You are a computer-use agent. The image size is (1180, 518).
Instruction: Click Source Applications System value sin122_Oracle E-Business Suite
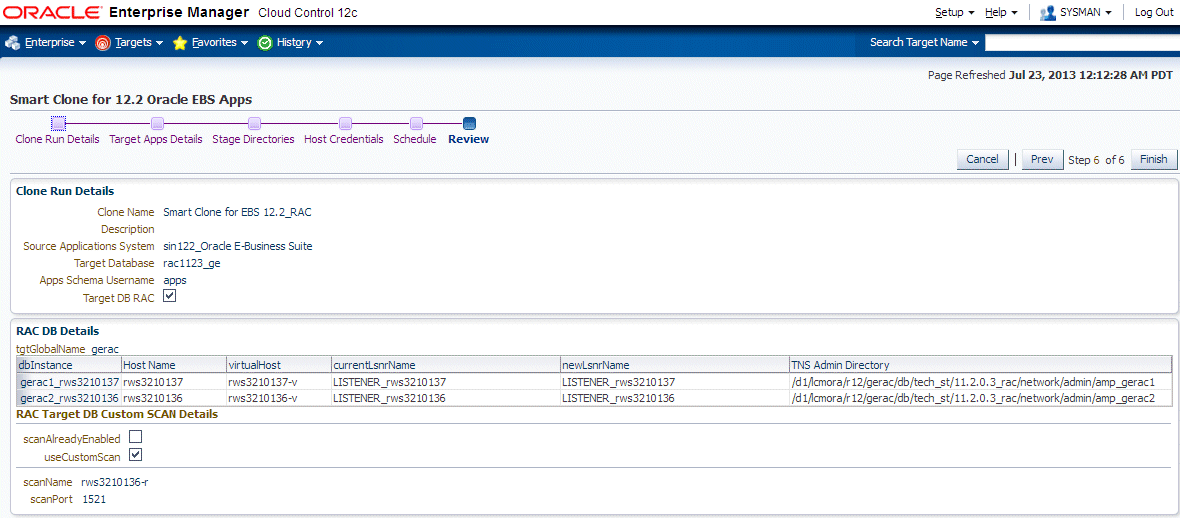(x=238, y=245)
